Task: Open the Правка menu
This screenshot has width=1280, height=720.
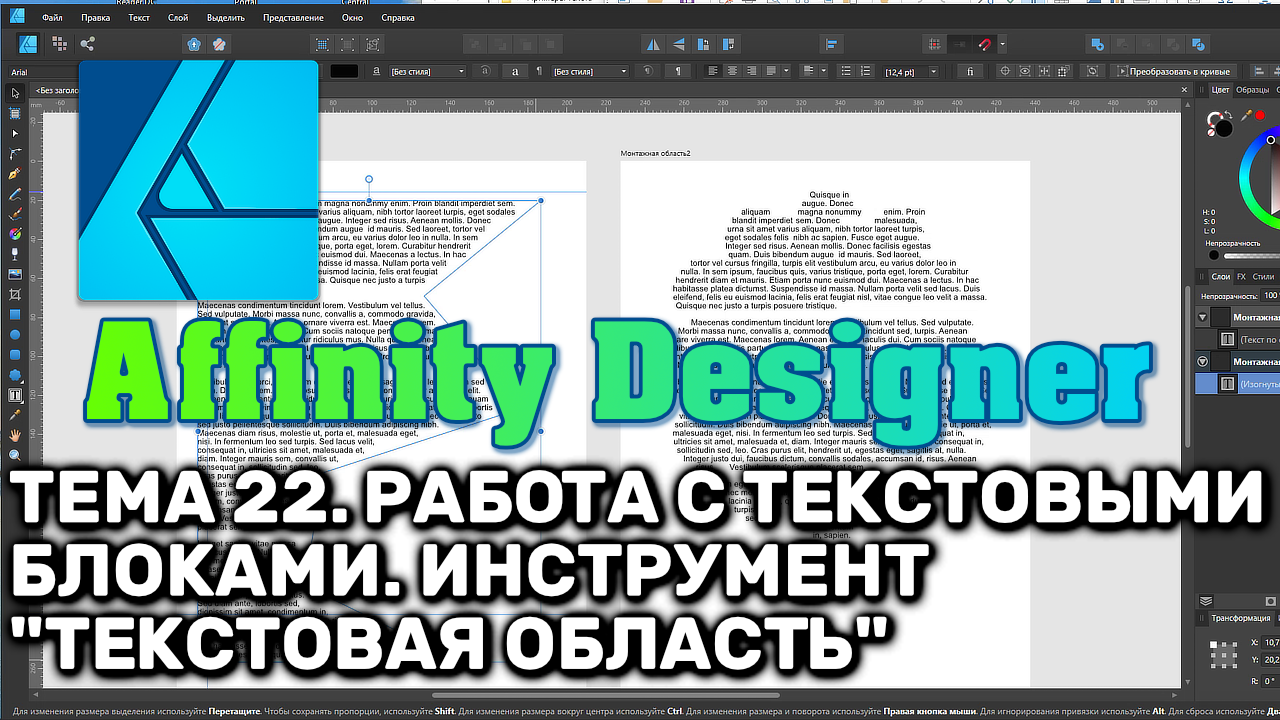Action: [95, 18]
